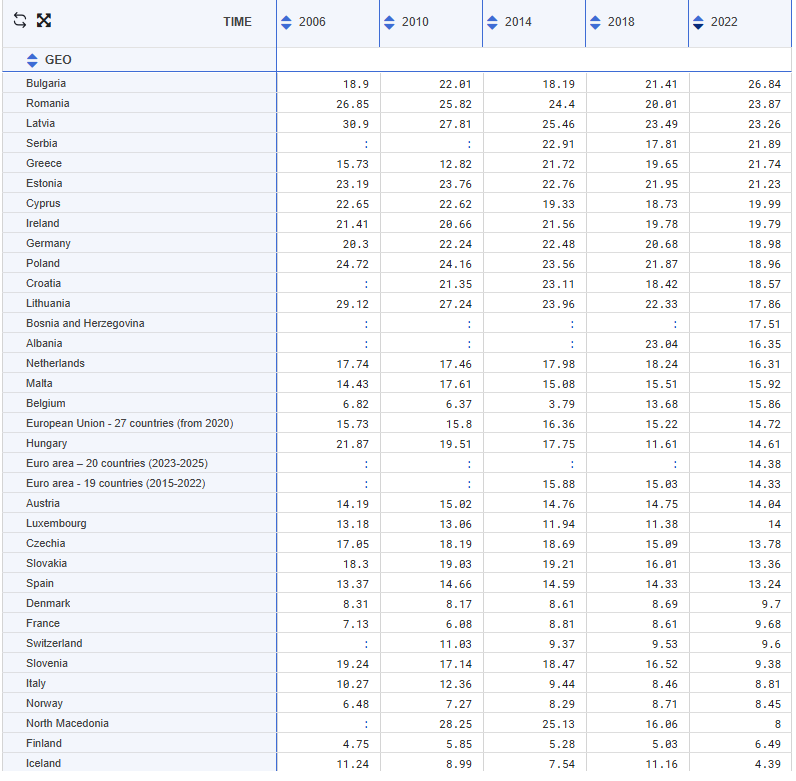Click Lithuania's 2006 value 29.12
Viewport: 796px width, 781px height.
(352, 304)
